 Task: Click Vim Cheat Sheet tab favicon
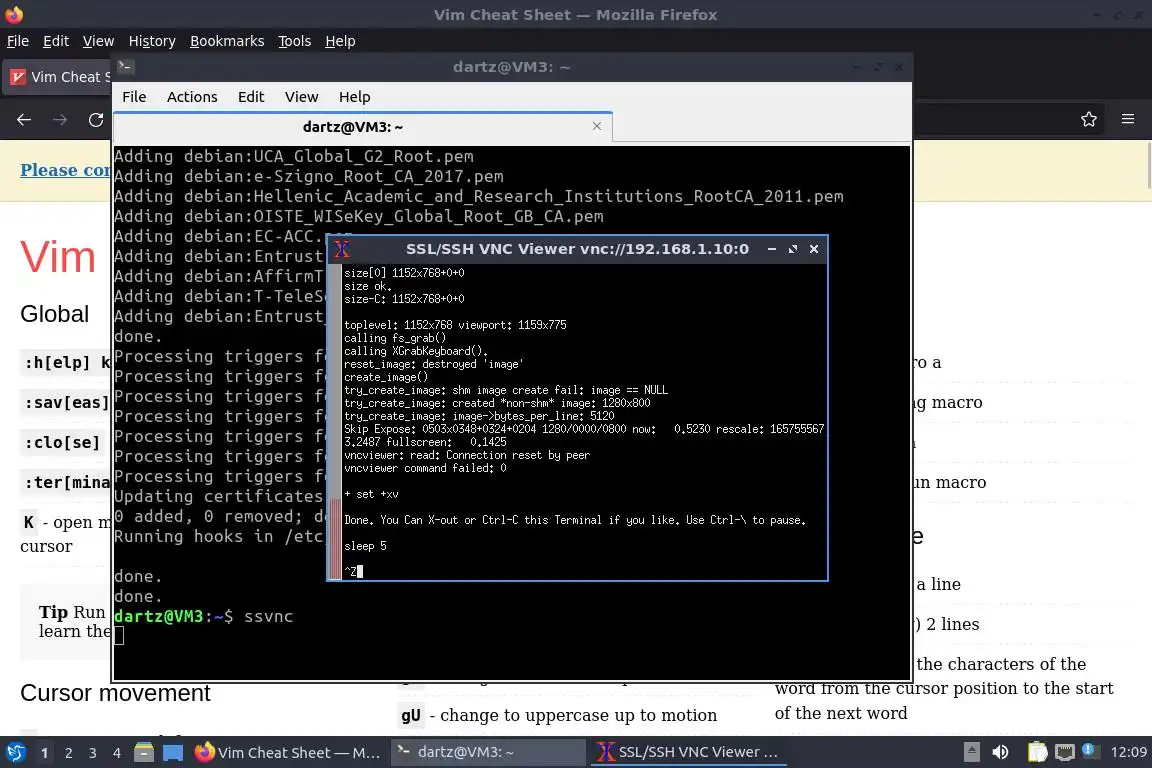(x=18, y=77)
